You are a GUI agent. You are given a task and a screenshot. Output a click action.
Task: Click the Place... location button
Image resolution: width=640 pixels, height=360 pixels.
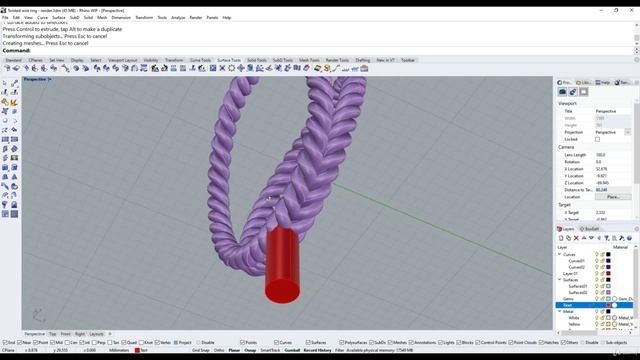click(613, 197)
